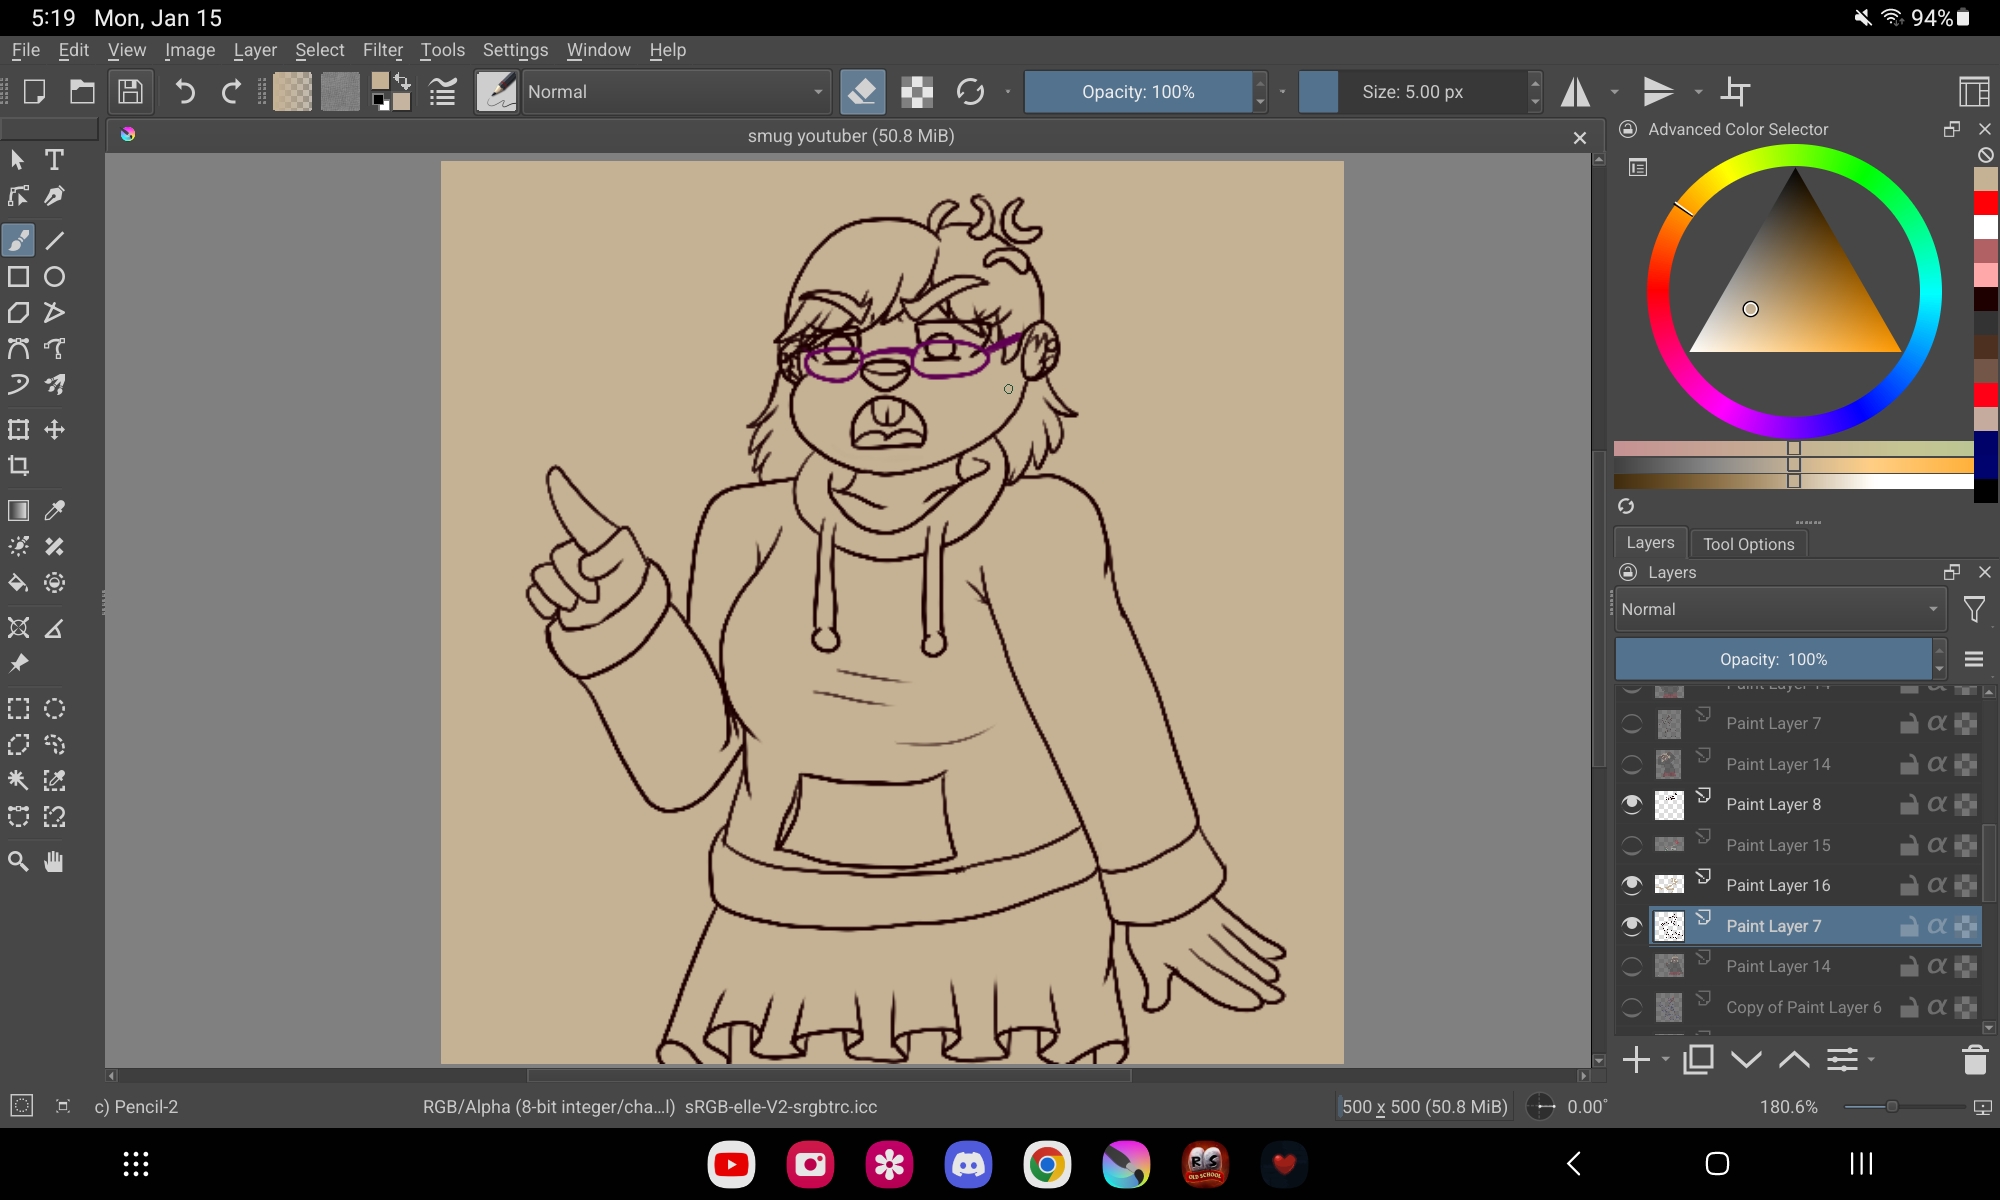The width and height of the screenshot is (2000, 1200).
Task: Show the Paint Layer 15 layer
Action: click(1632, 845)
